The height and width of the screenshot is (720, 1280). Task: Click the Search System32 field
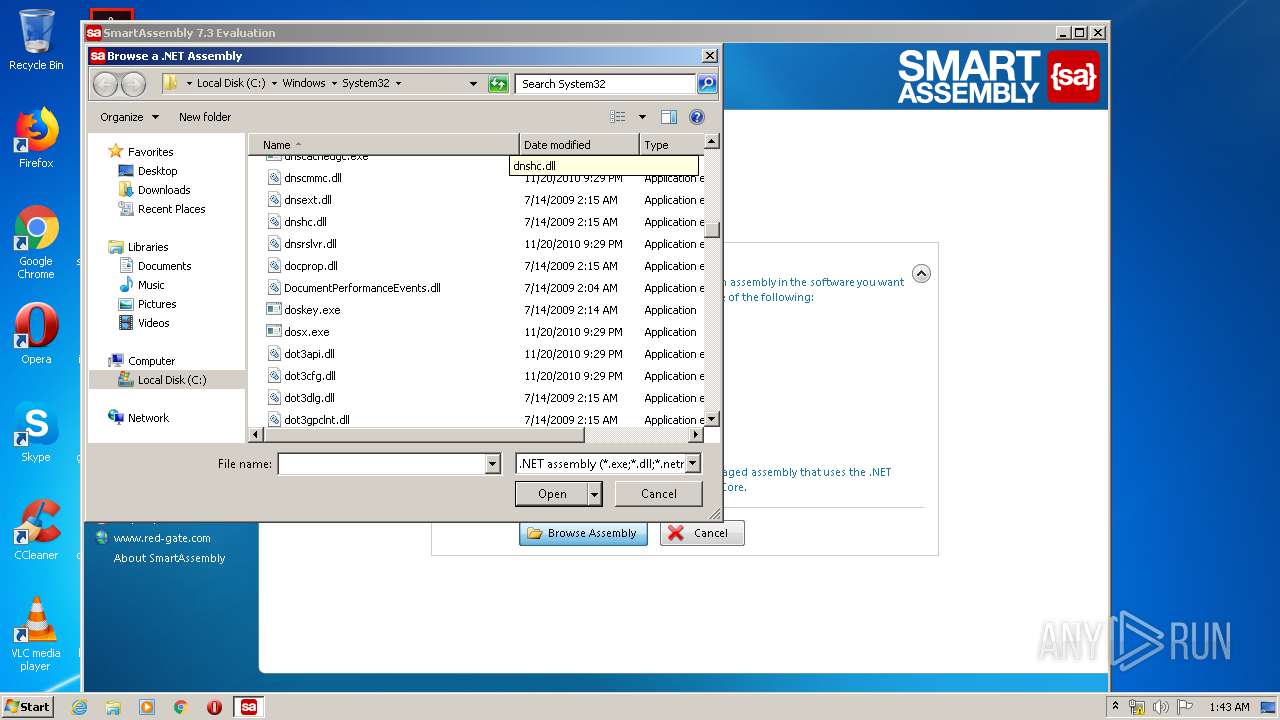[x=606, y=84]
